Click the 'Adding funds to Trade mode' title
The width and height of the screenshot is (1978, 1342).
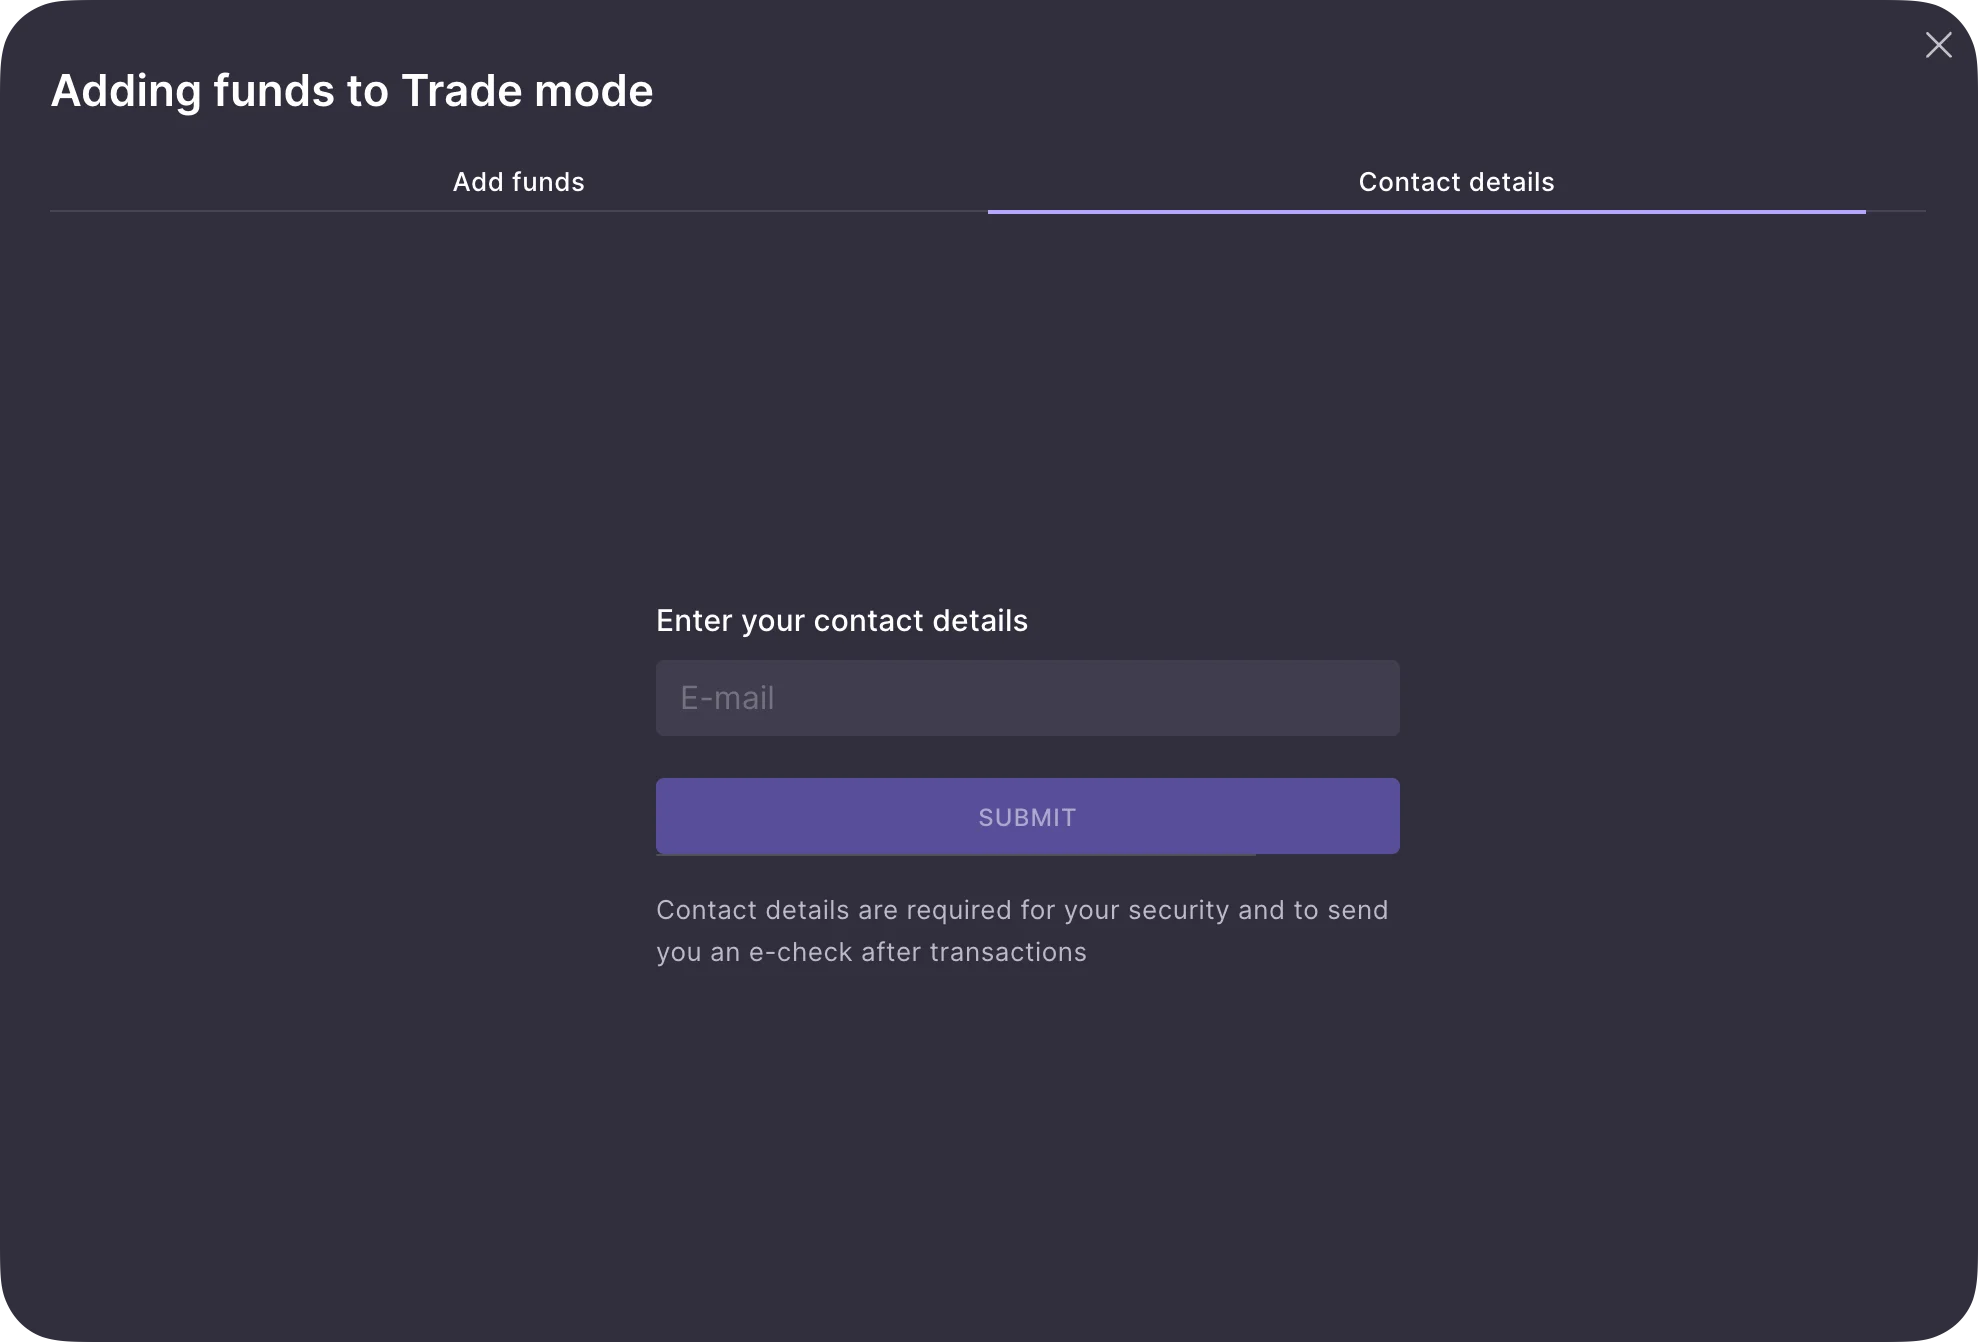(x=351, y=91)
